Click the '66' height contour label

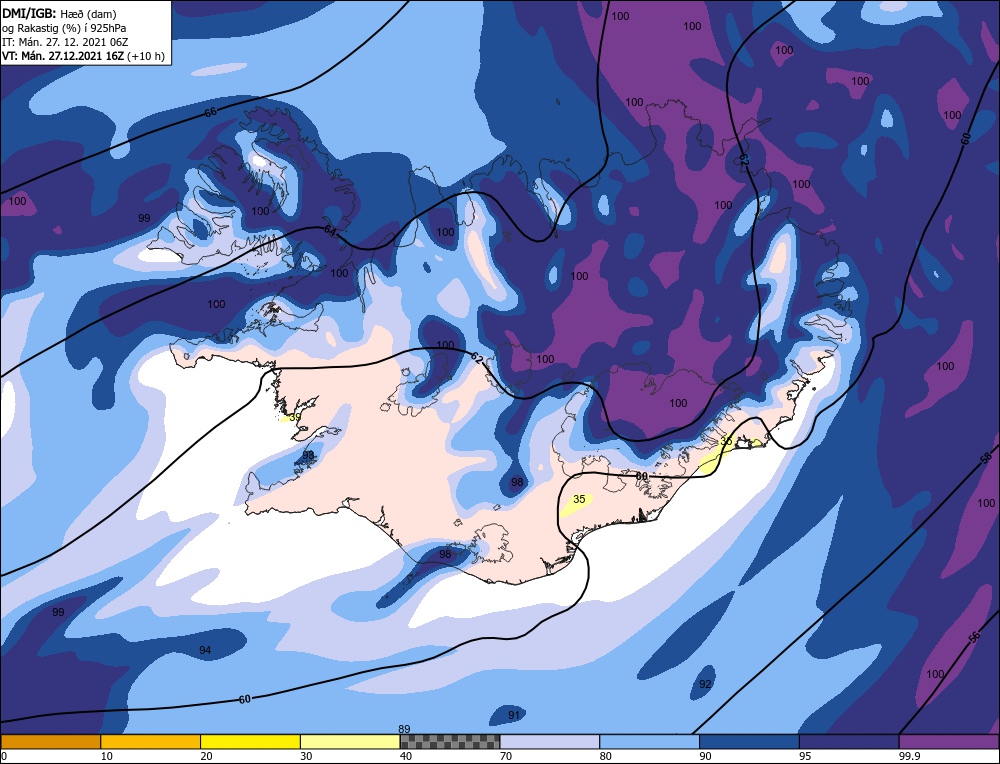pyautogui.click(x=210, y=112)
